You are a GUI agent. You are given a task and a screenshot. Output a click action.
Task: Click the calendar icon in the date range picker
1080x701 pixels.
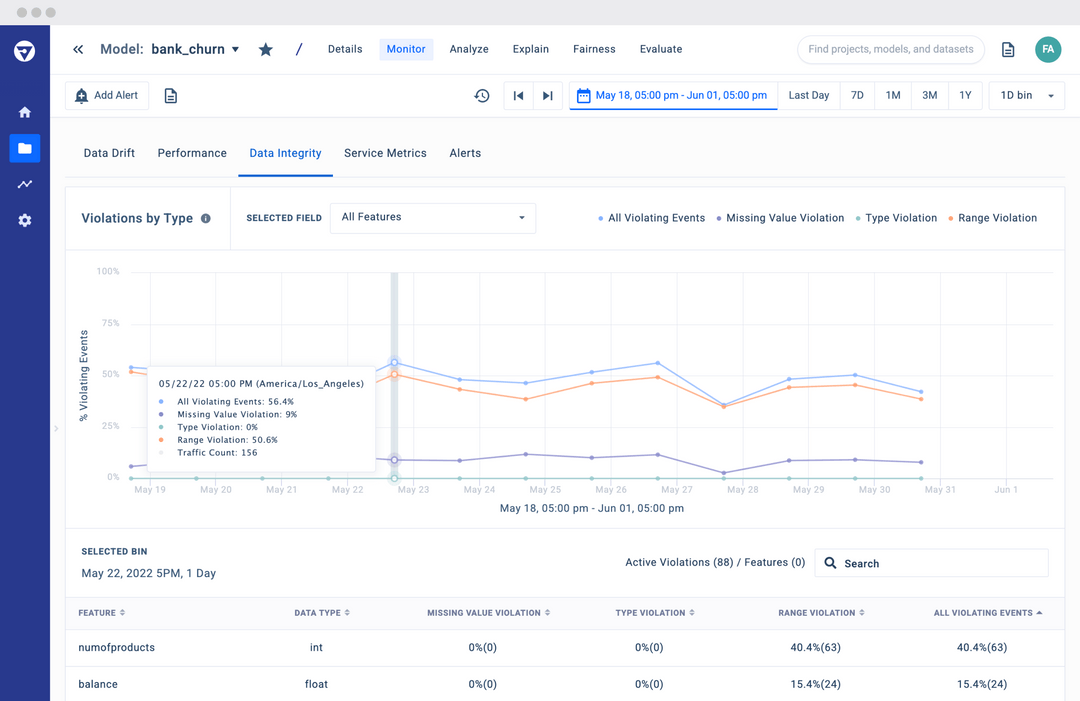584,95
